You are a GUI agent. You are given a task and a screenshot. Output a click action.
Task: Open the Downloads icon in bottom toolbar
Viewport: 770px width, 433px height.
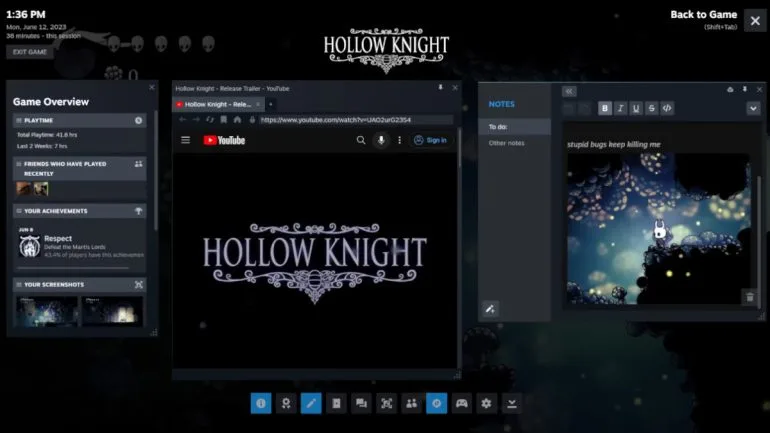(512, 403)
